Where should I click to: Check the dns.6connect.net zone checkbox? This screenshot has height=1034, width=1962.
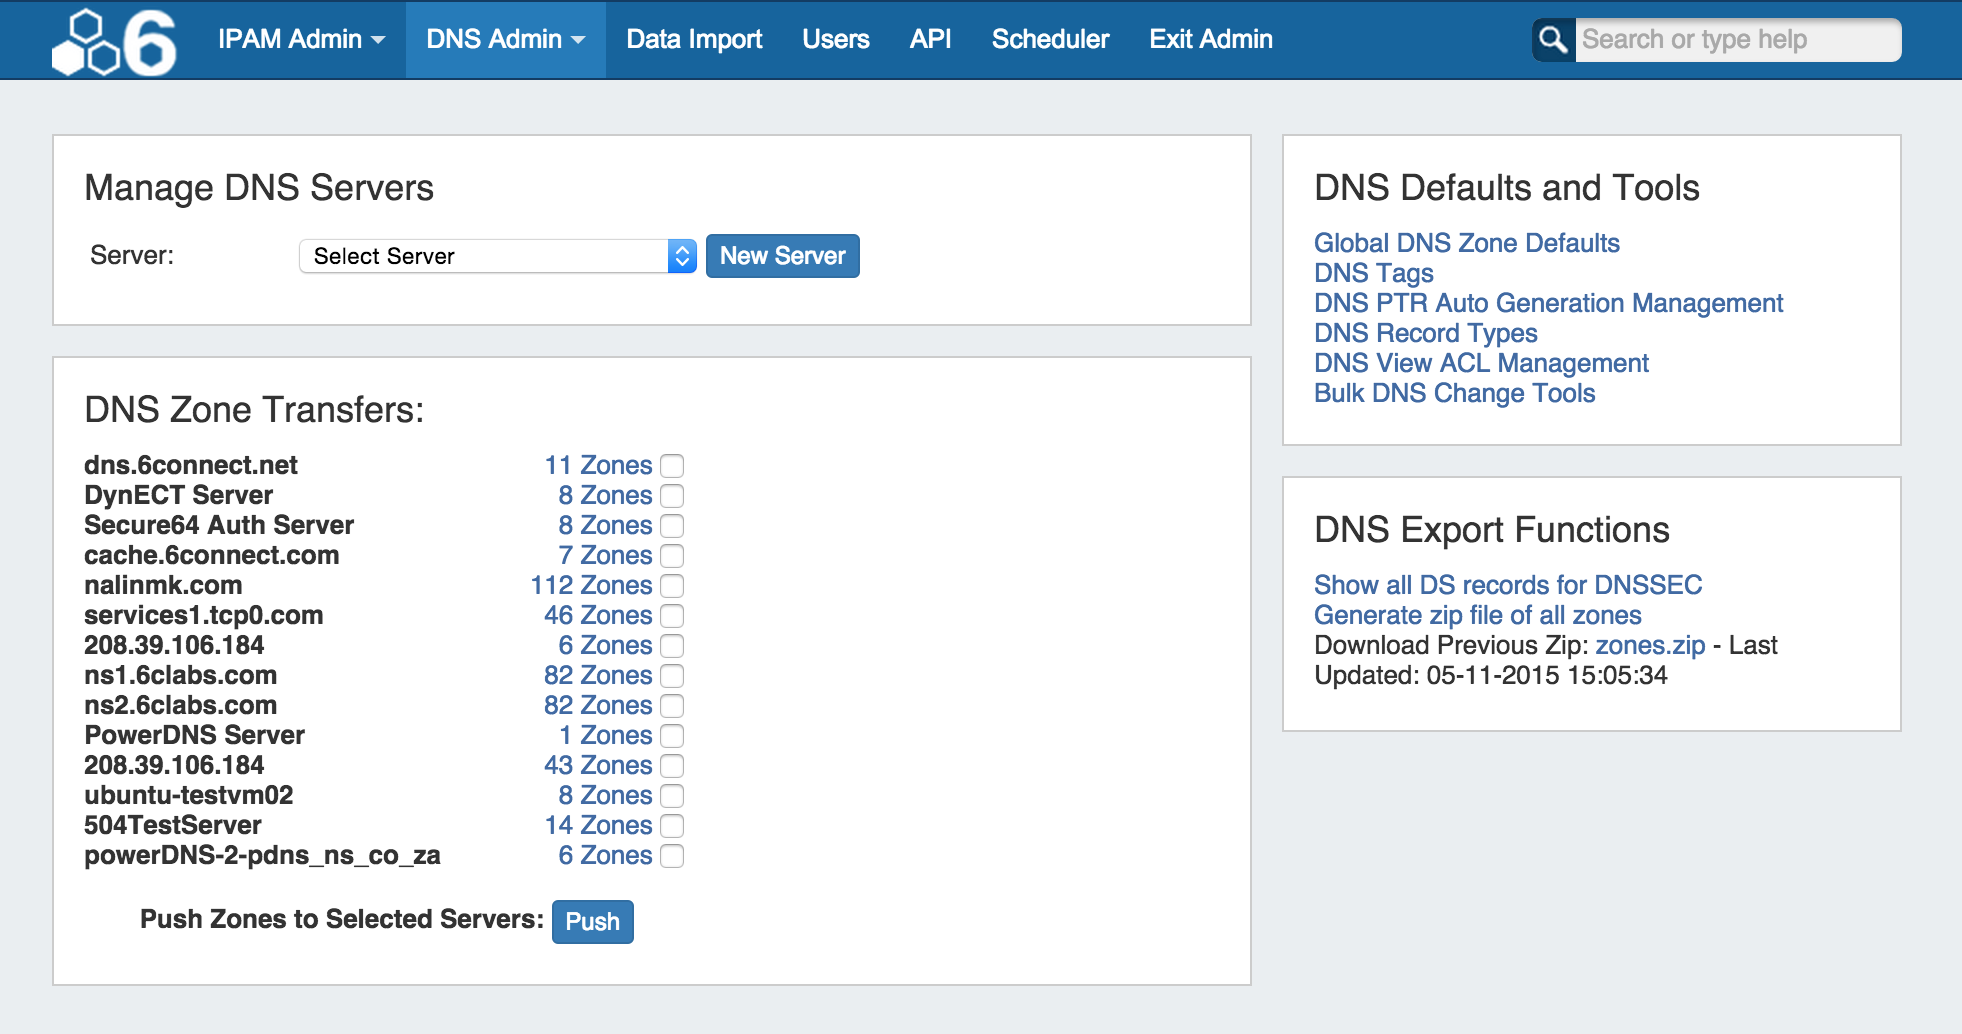pos(672,466)
